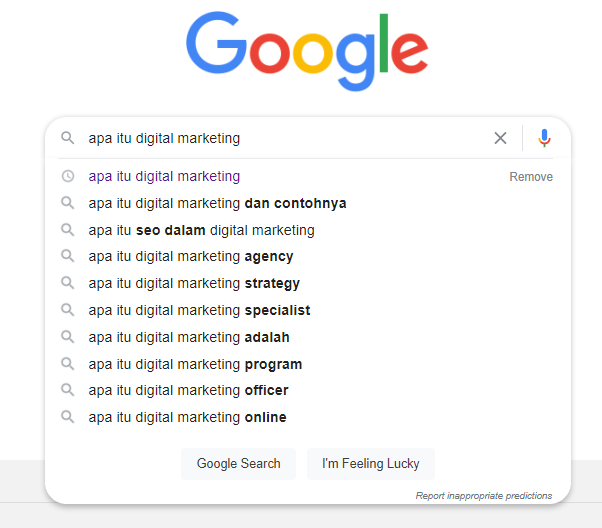Screen dimensions: 602x528
Task: Click the magnifier icon beside the 'agency' suggestion
Action: click(68, 257)
